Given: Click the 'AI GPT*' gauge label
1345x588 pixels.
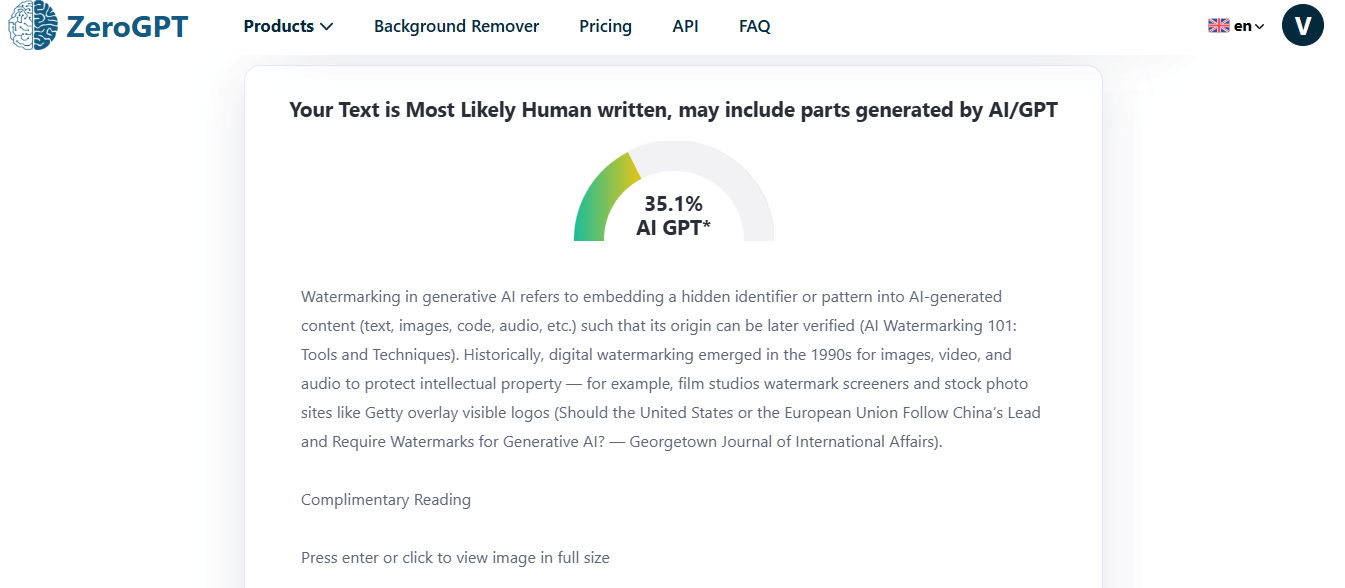Looking at the screenshot, I should pyautogui.click(x=673, y=228).
